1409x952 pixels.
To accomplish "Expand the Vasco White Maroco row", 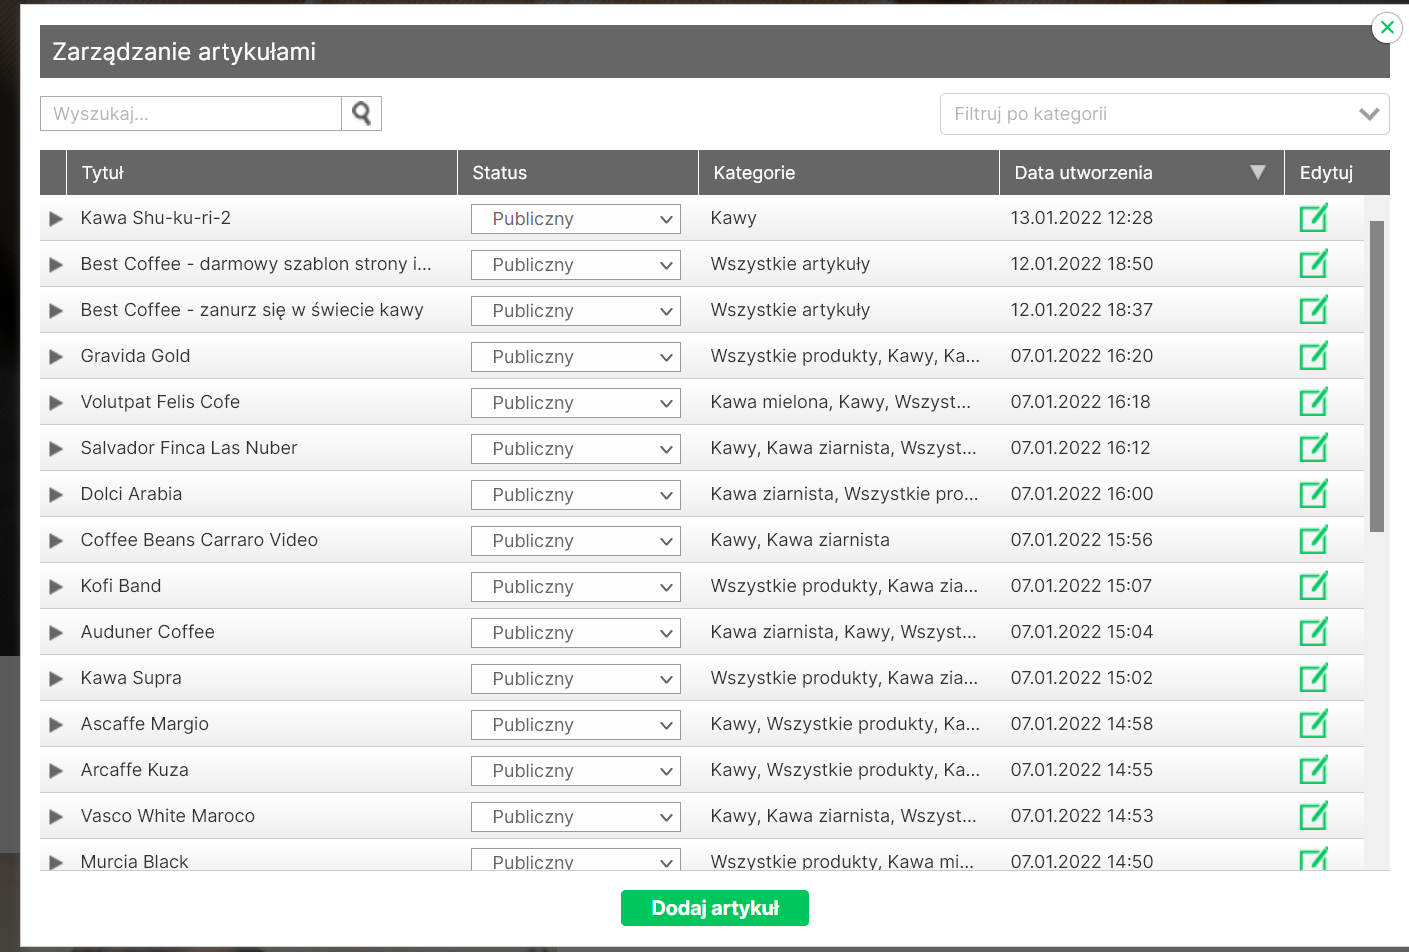I will click(x=56, y=817).
